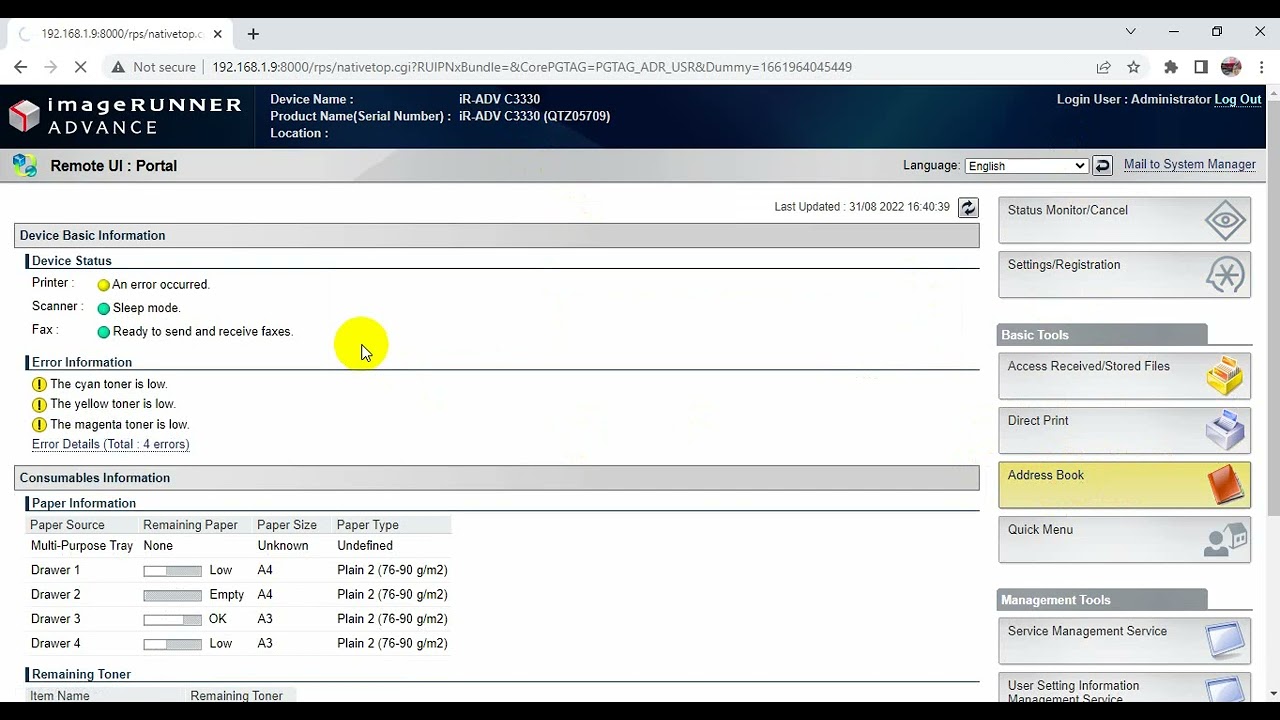This screenshot has width=1280, height=720.
Task: Refresh the Last Updated device status icon
Action: (968, 207)
